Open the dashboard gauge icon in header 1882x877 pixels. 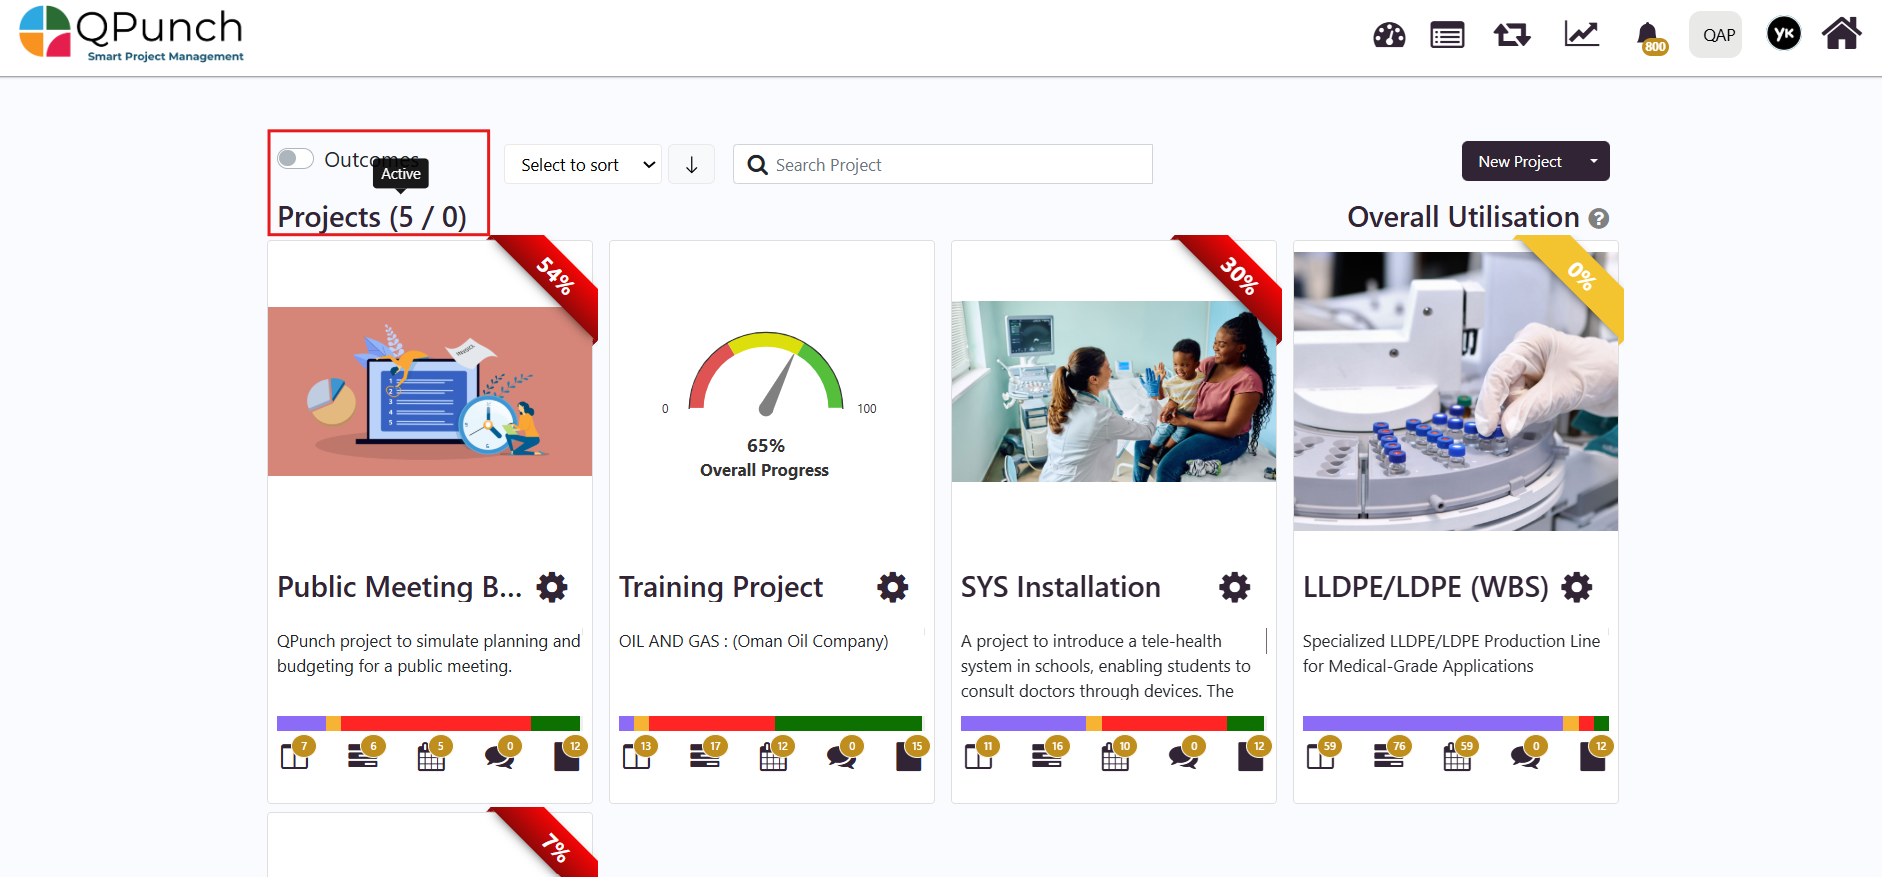click(1389, 36)
